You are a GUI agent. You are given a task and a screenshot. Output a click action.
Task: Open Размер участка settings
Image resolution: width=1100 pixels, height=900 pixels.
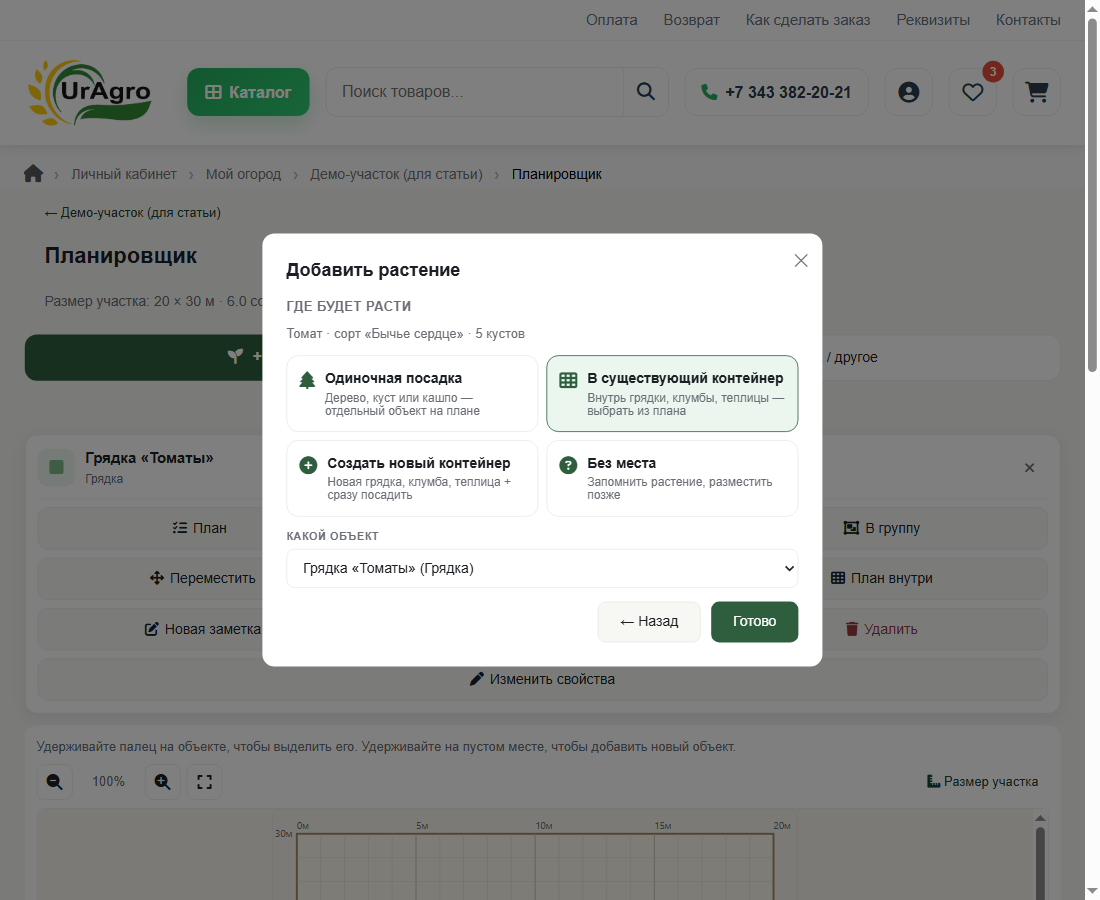click(982, 781)
